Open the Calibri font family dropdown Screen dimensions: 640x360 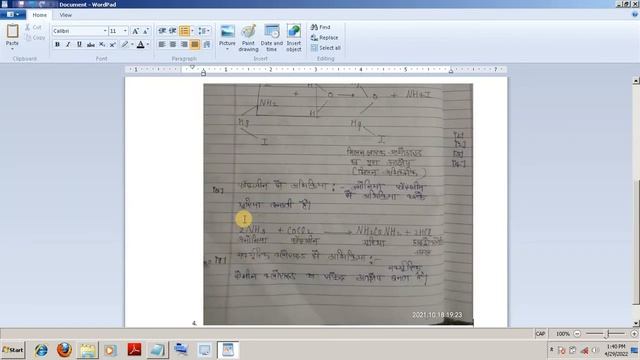coord(105,31)
